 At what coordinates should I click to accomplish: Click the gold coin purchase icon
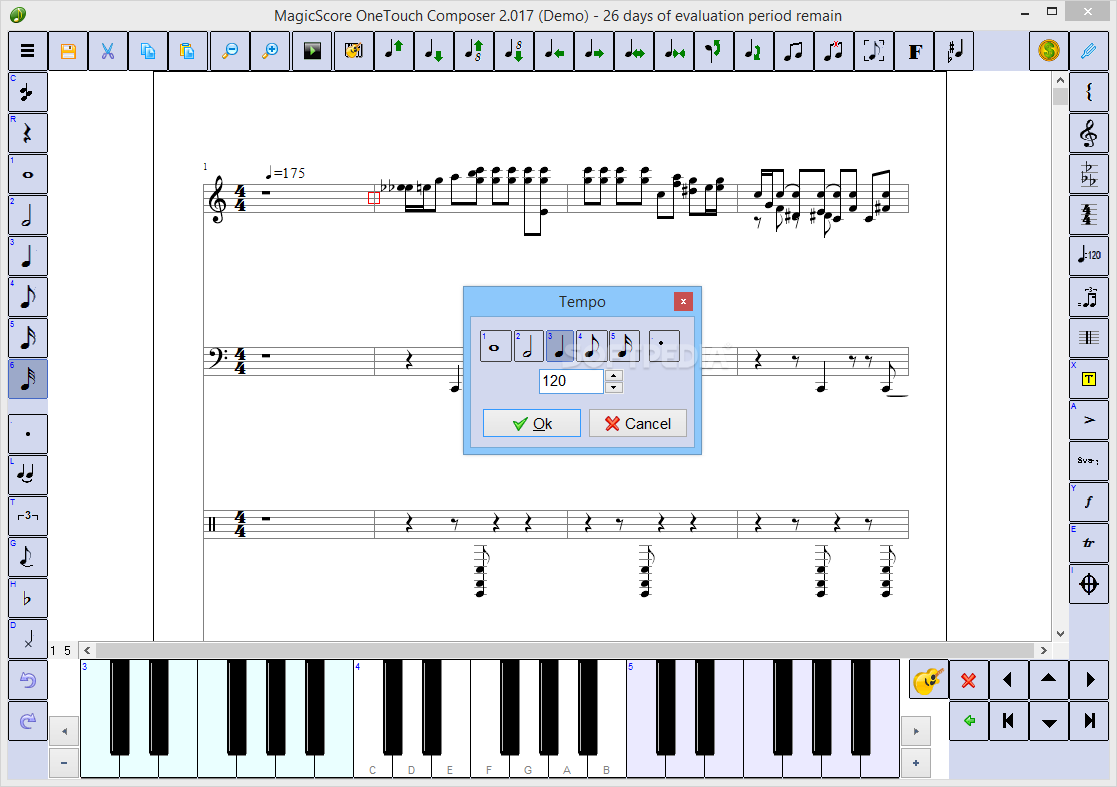pos(1049,51)
